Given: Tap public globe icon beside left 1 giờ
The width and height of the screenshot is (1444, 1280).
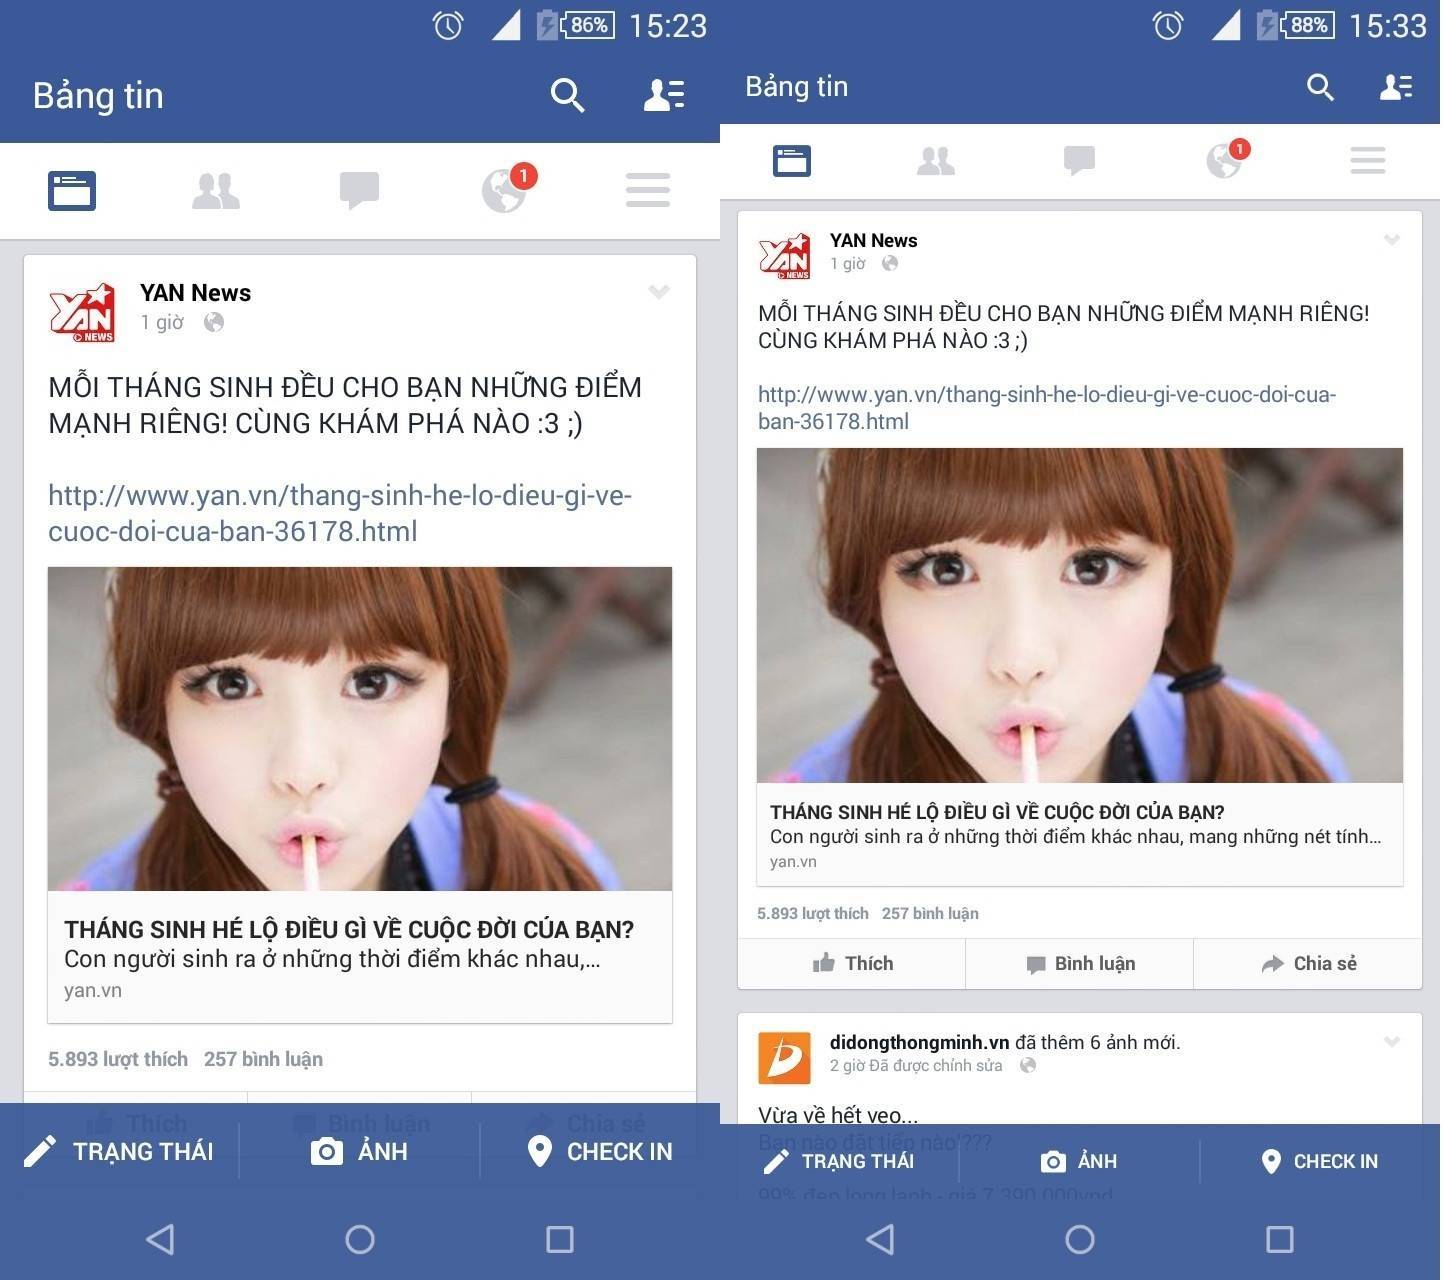Looking at the screenshot, I should [x=213, y=322].
